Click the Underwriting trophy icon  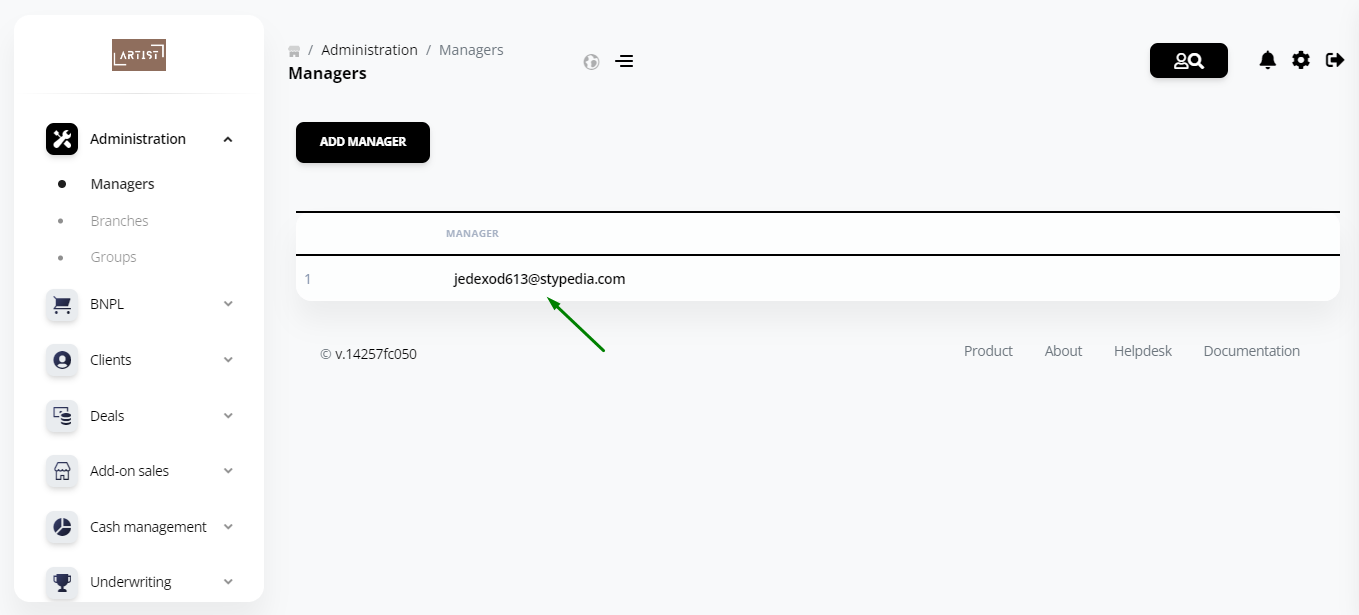click(62, 582)
